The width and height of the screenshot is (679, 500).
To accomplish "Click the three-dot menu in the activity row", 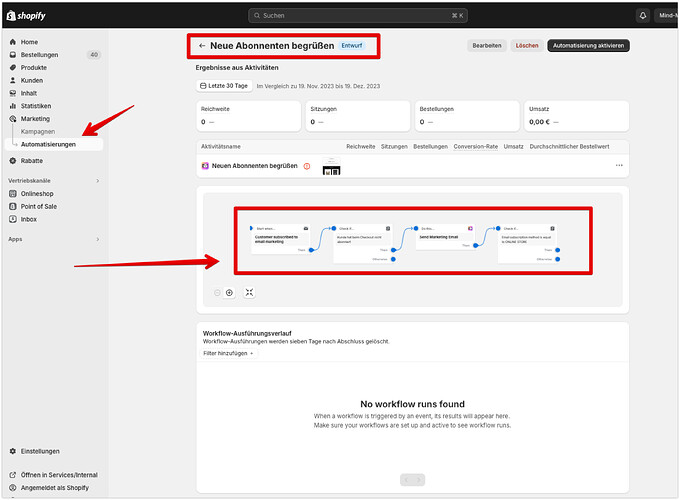I will tap(619, 165).
